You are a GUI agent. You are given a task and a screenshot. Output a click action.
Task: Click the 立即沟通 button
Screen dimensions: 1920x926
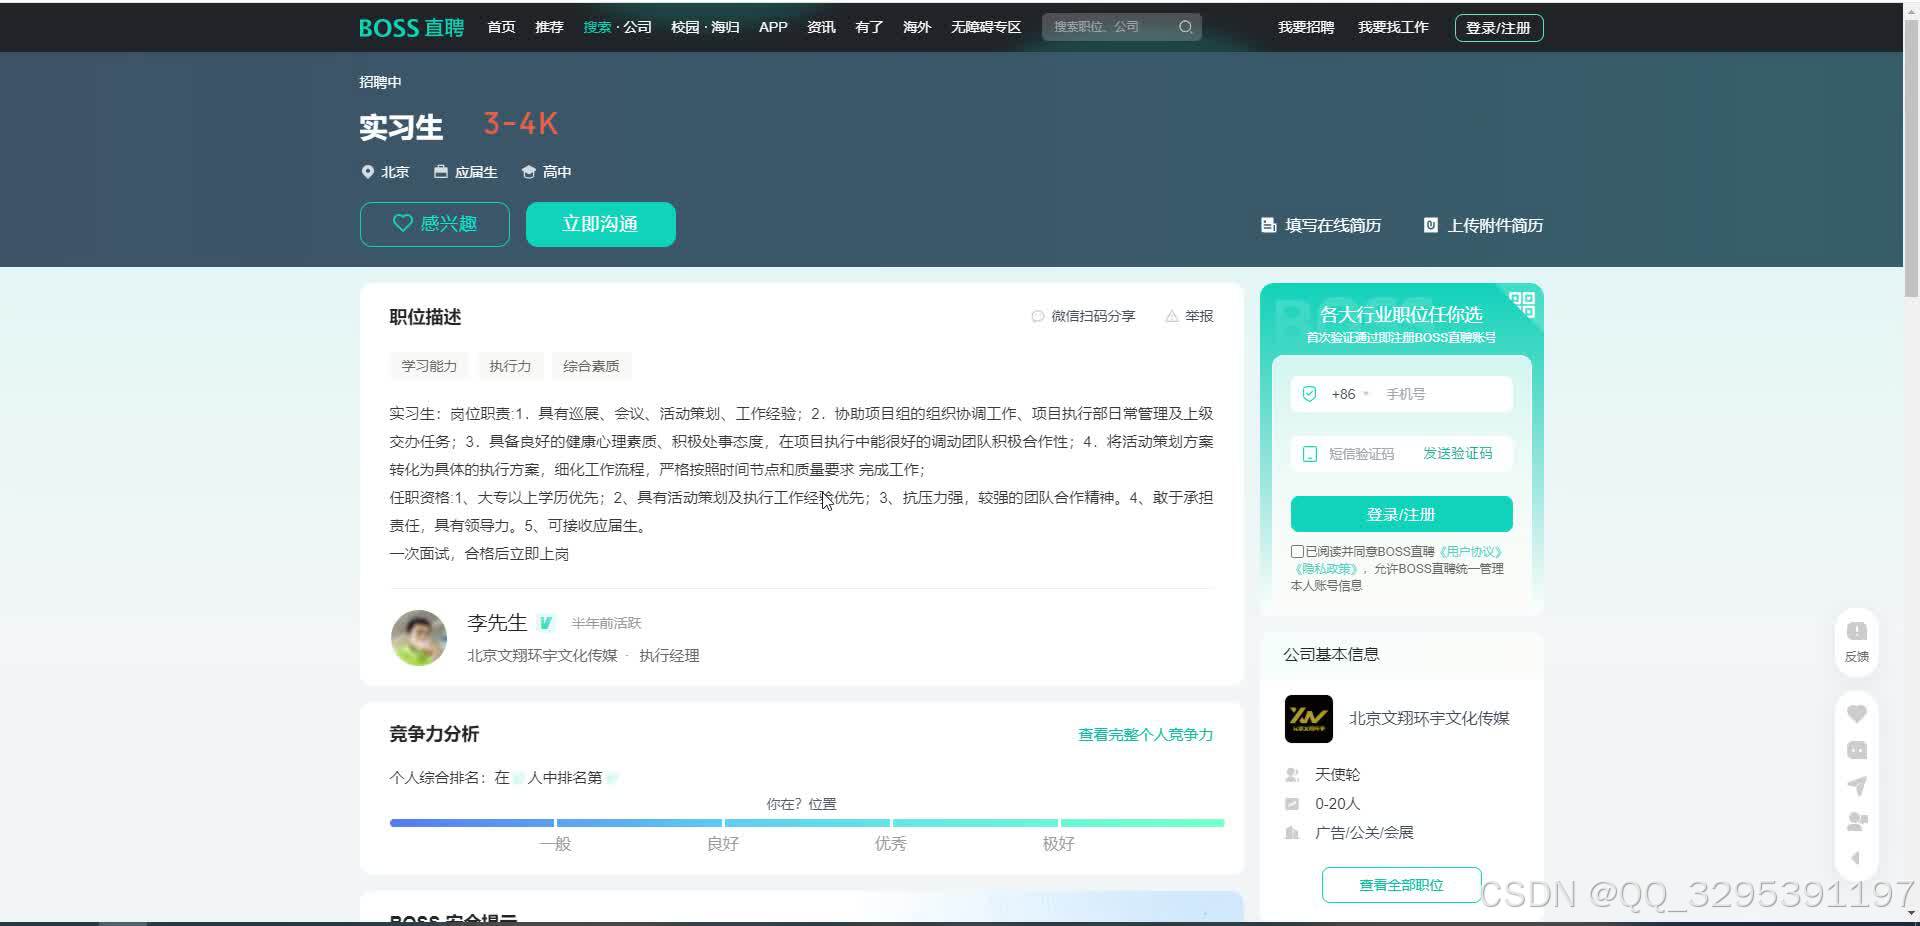coord(601,224)
